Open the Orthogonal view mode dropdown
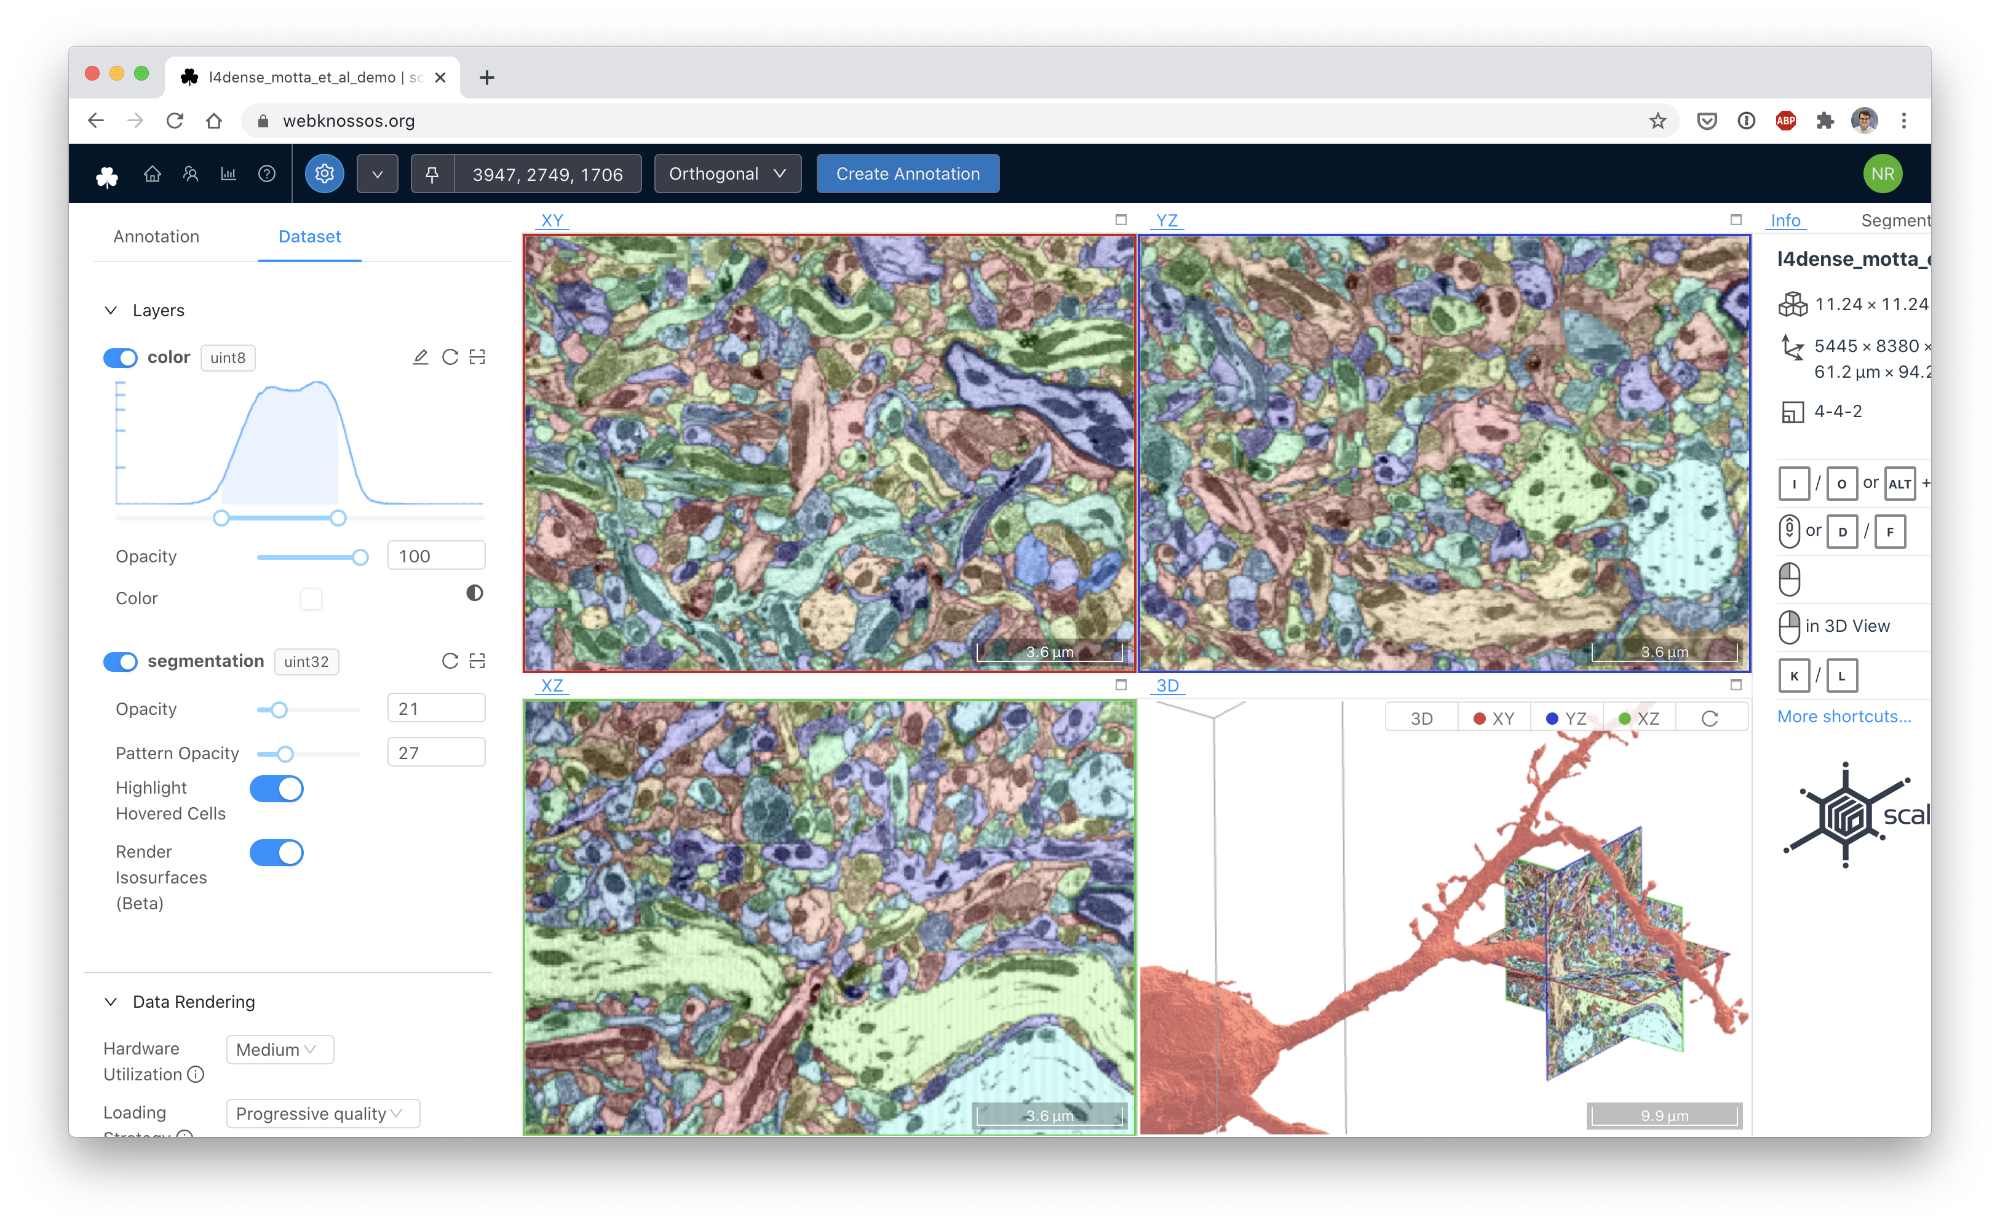 click(727, 174)
